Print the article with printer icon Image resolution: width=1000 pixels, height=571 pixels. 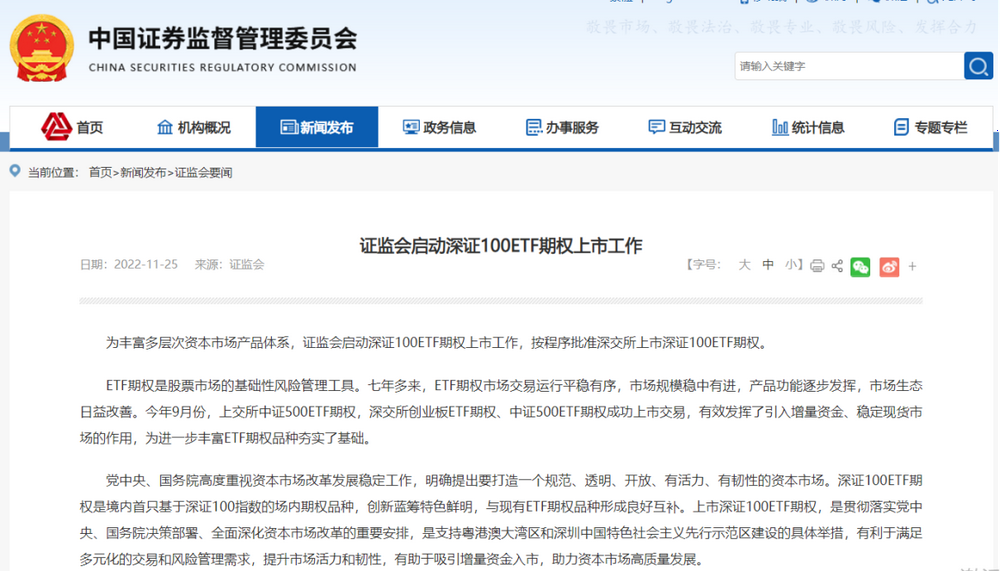(817, 266)
